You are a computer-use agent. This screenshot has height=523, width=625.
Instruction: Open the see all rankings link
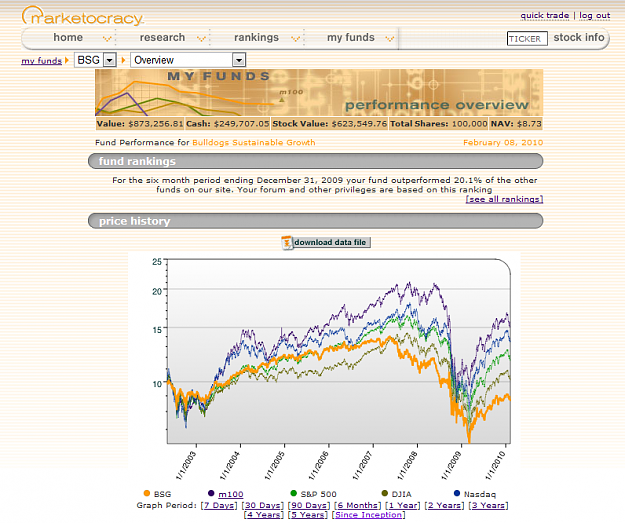[504, 199]
